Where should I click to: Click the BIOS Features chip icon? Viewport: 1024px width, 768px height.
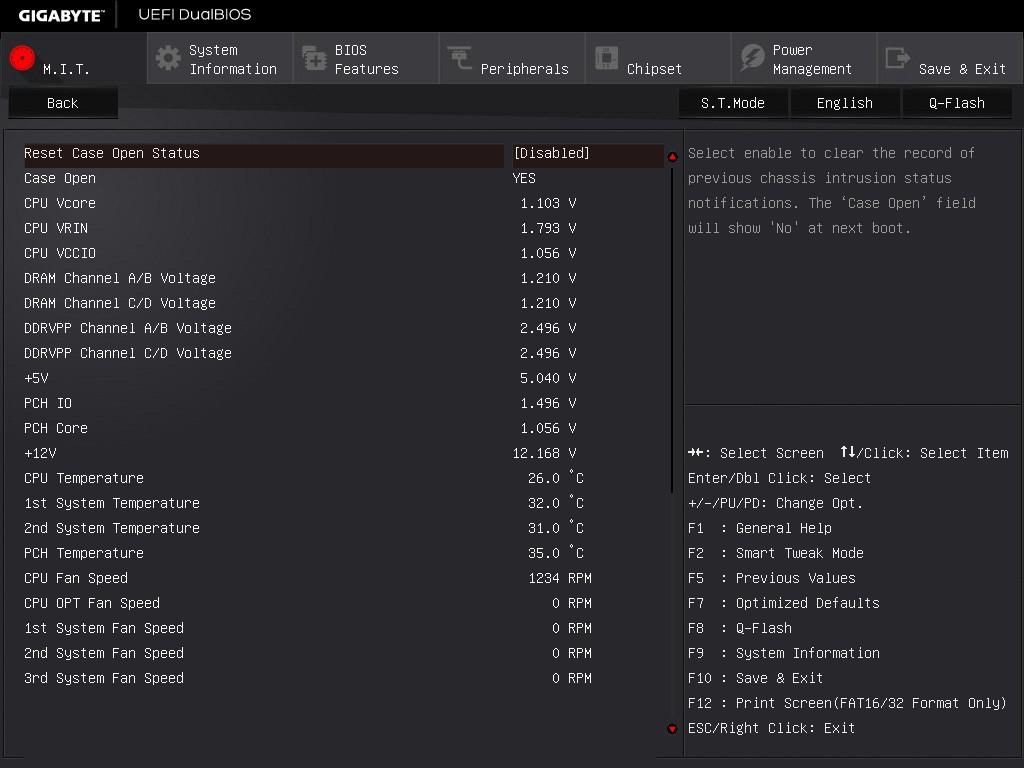(x=314, y=58)
